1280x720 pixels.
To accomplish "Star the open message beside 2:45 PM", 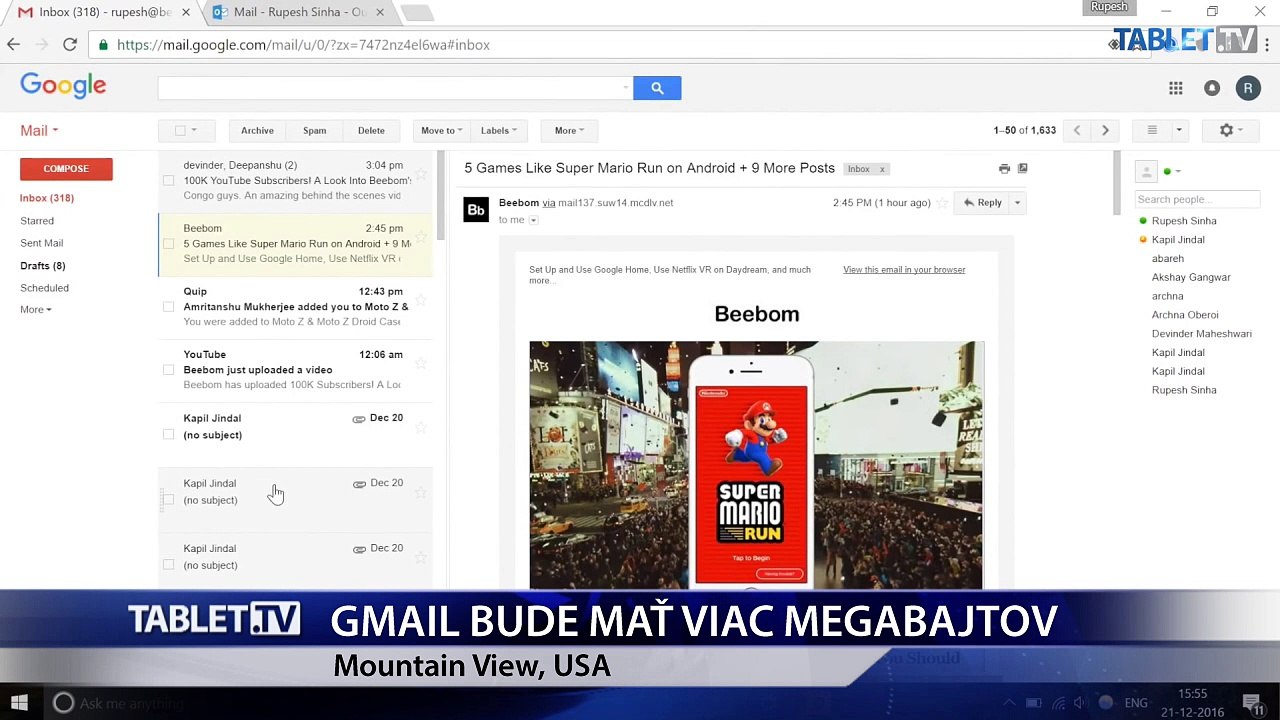I will point(942,203).
